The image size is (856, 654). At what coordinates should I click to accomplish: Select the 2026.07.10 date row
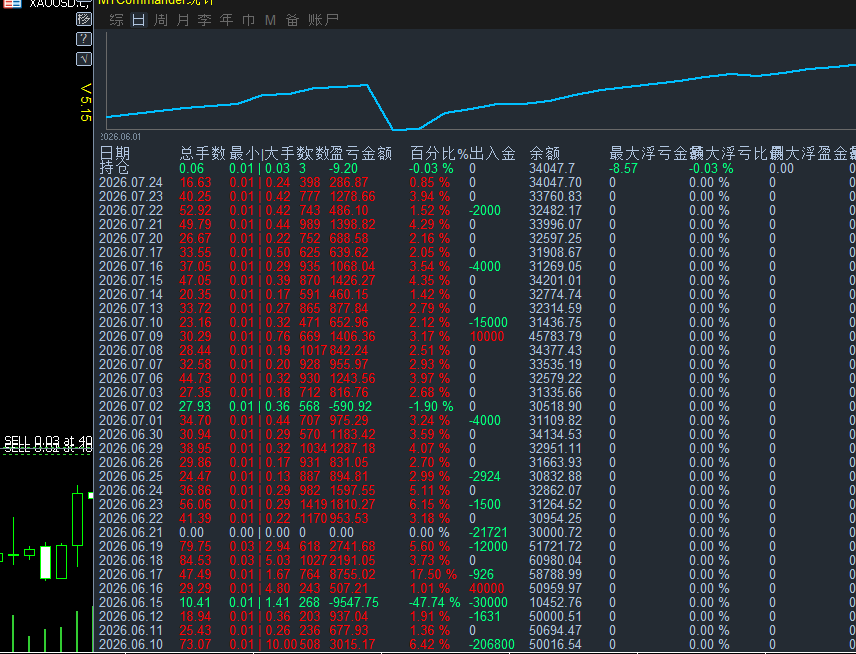pos(131,323)
